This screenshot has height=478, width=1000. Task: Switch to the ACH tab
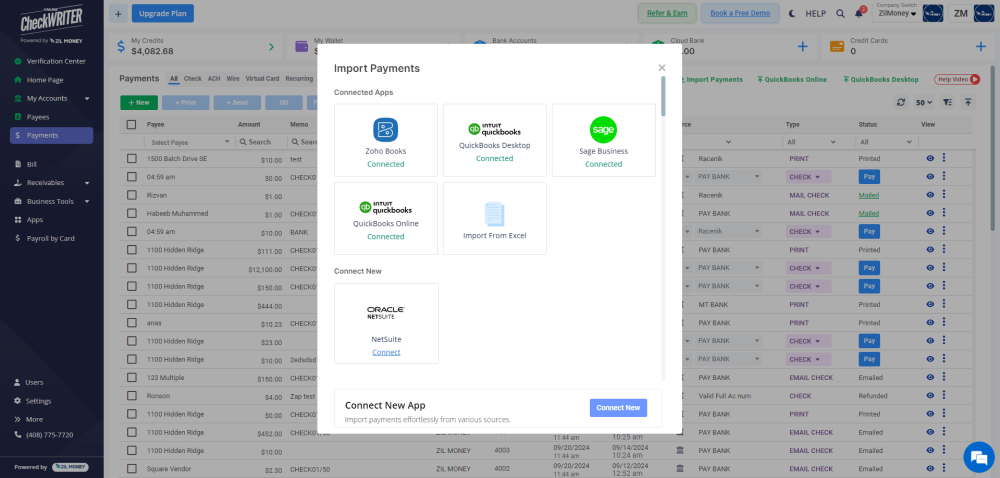coord(214,79)
